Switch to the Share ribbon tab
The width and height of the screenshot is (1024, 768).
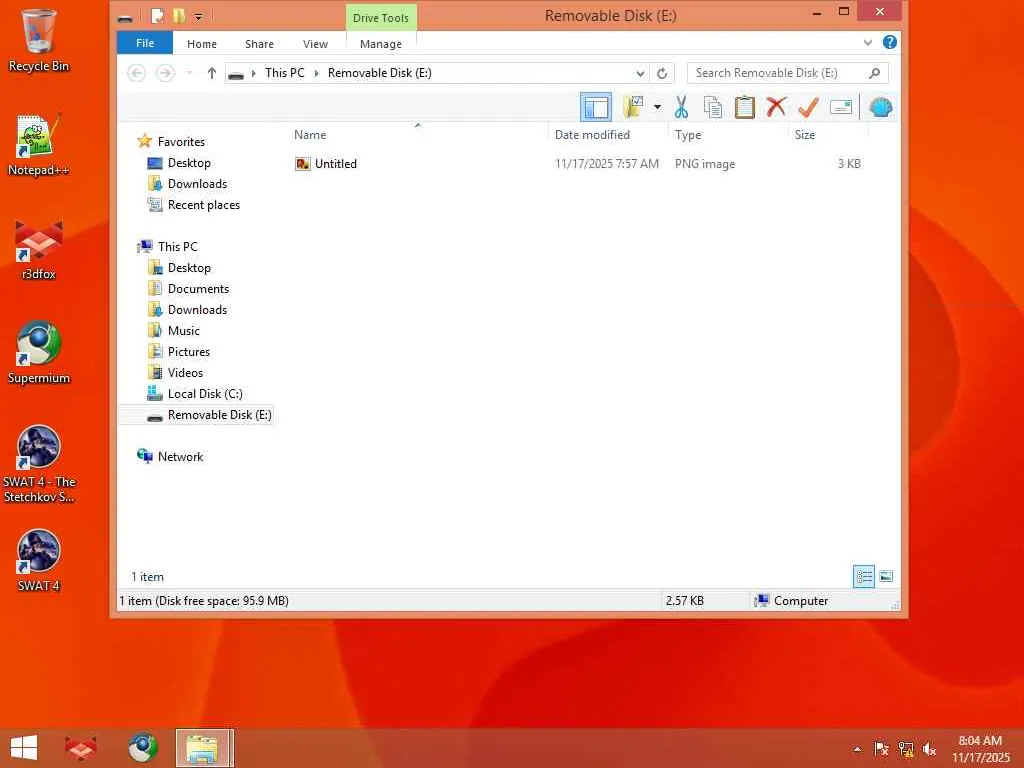[x=259, y=44]
